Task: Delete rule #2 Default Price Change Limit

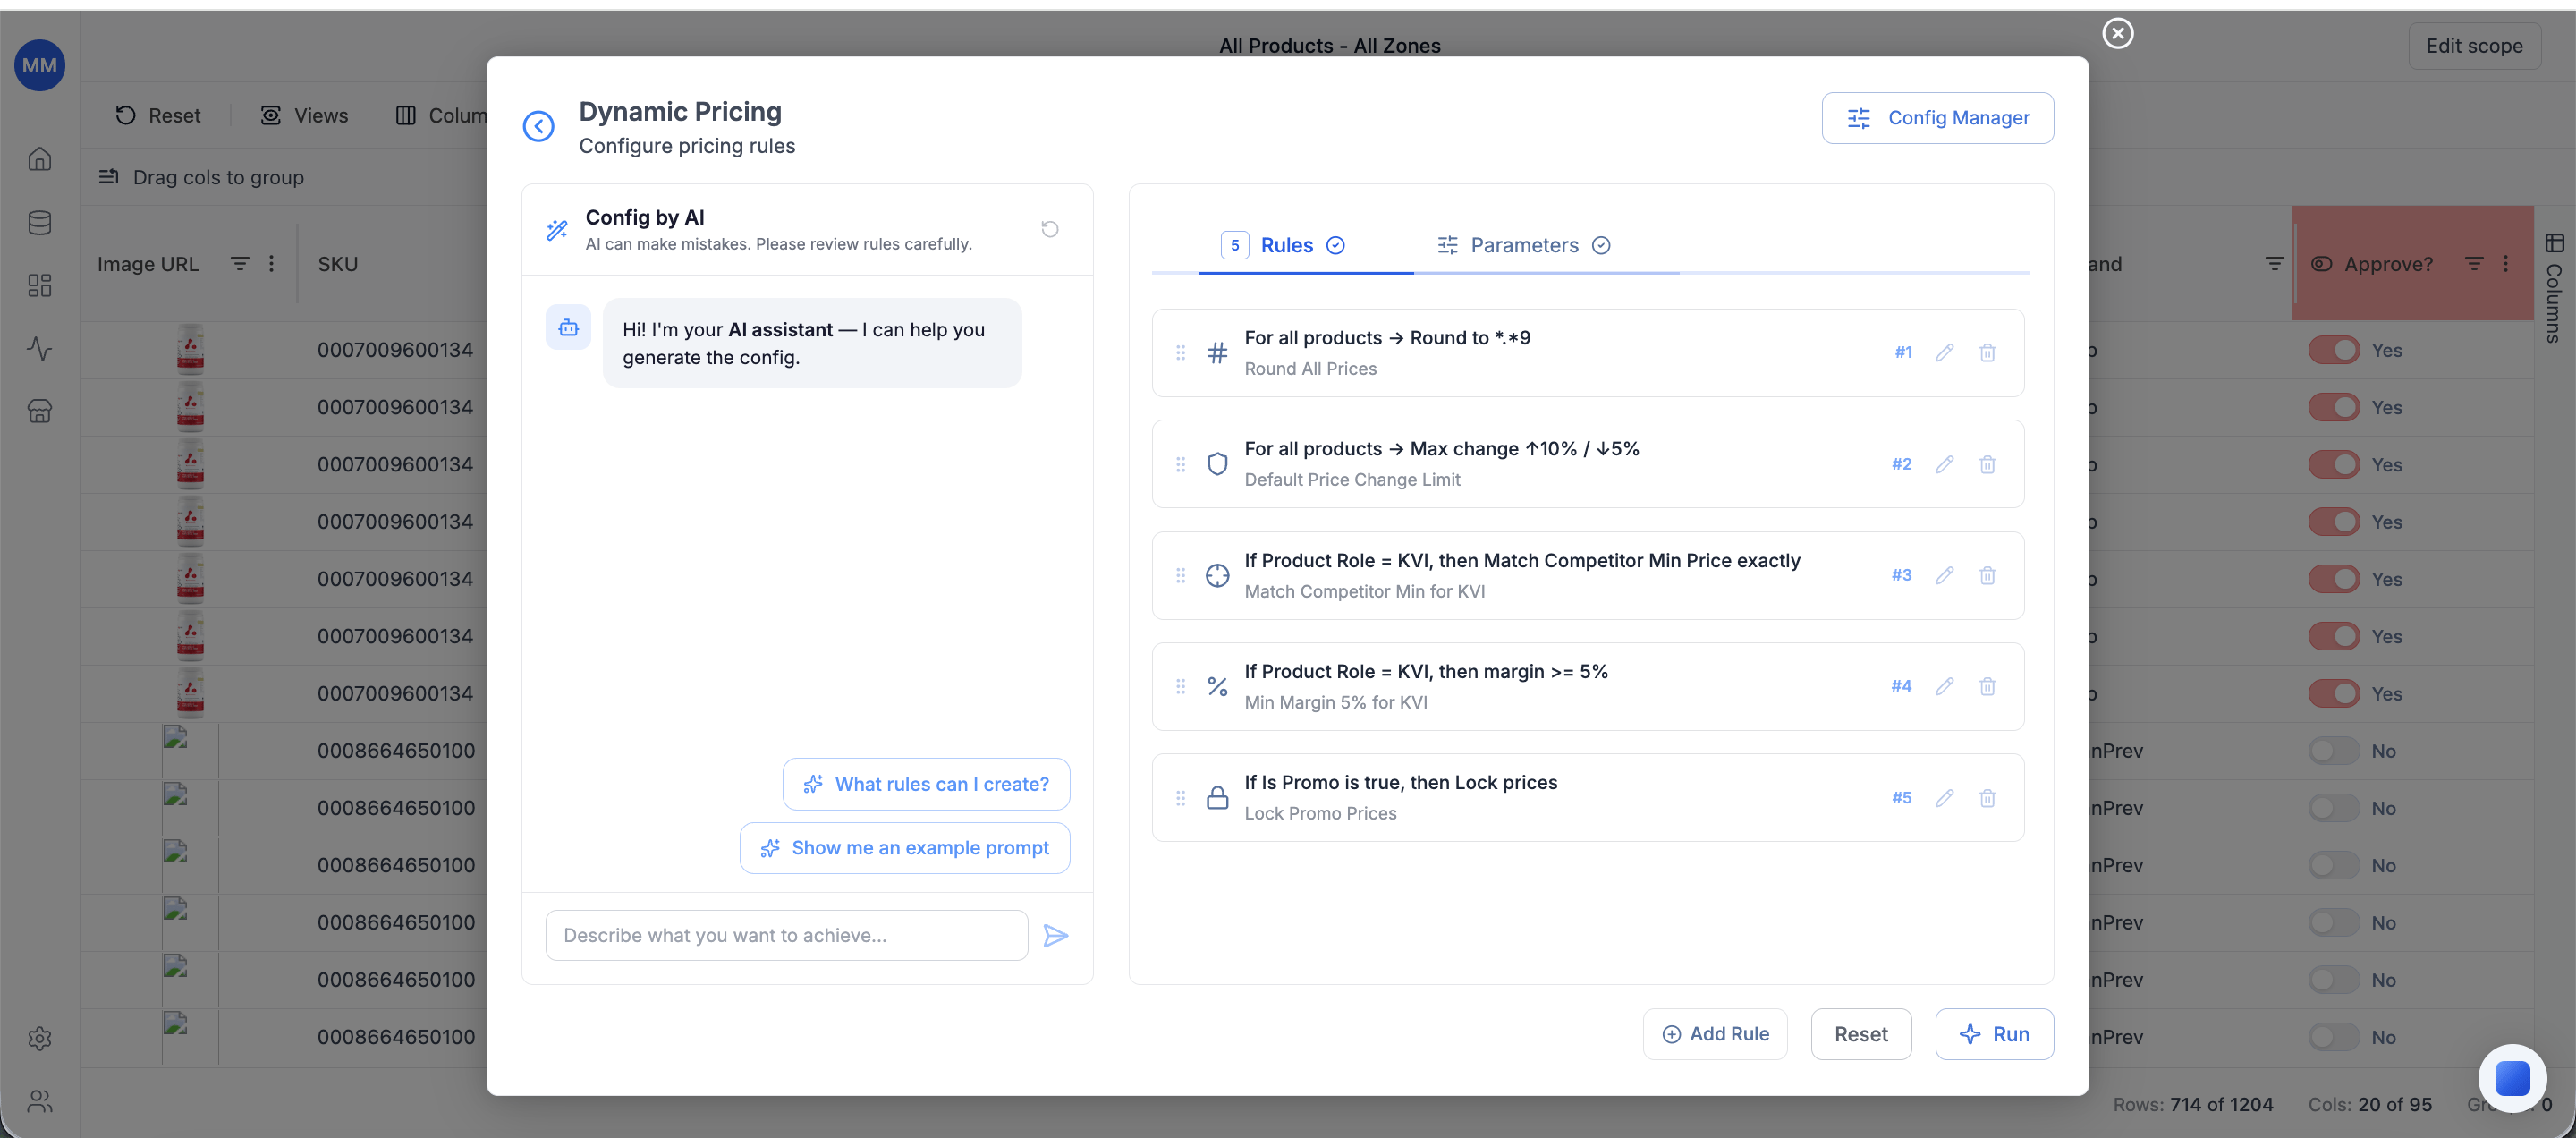Action: point(1987,464)
